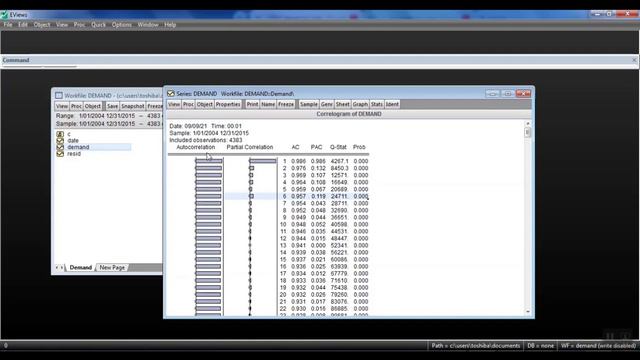Open the Quick menu
This screenshot has width=640, height=360.
coord(98,25)
